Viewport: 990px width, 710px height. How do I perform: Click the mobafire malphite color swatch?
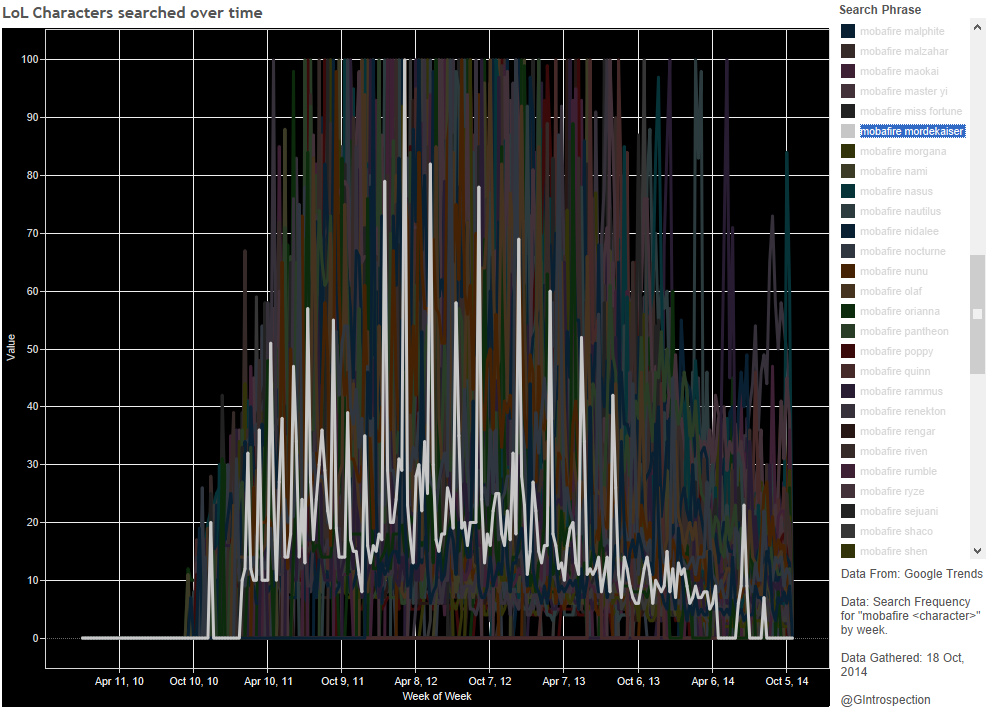(x=848, y=31)
